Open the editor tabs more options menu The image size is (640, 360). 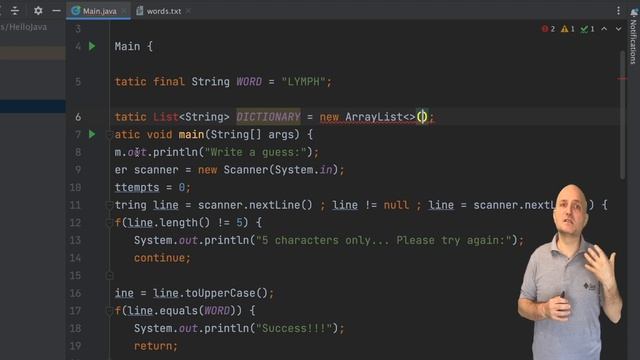pyautogui.click(x=618, y=11)
